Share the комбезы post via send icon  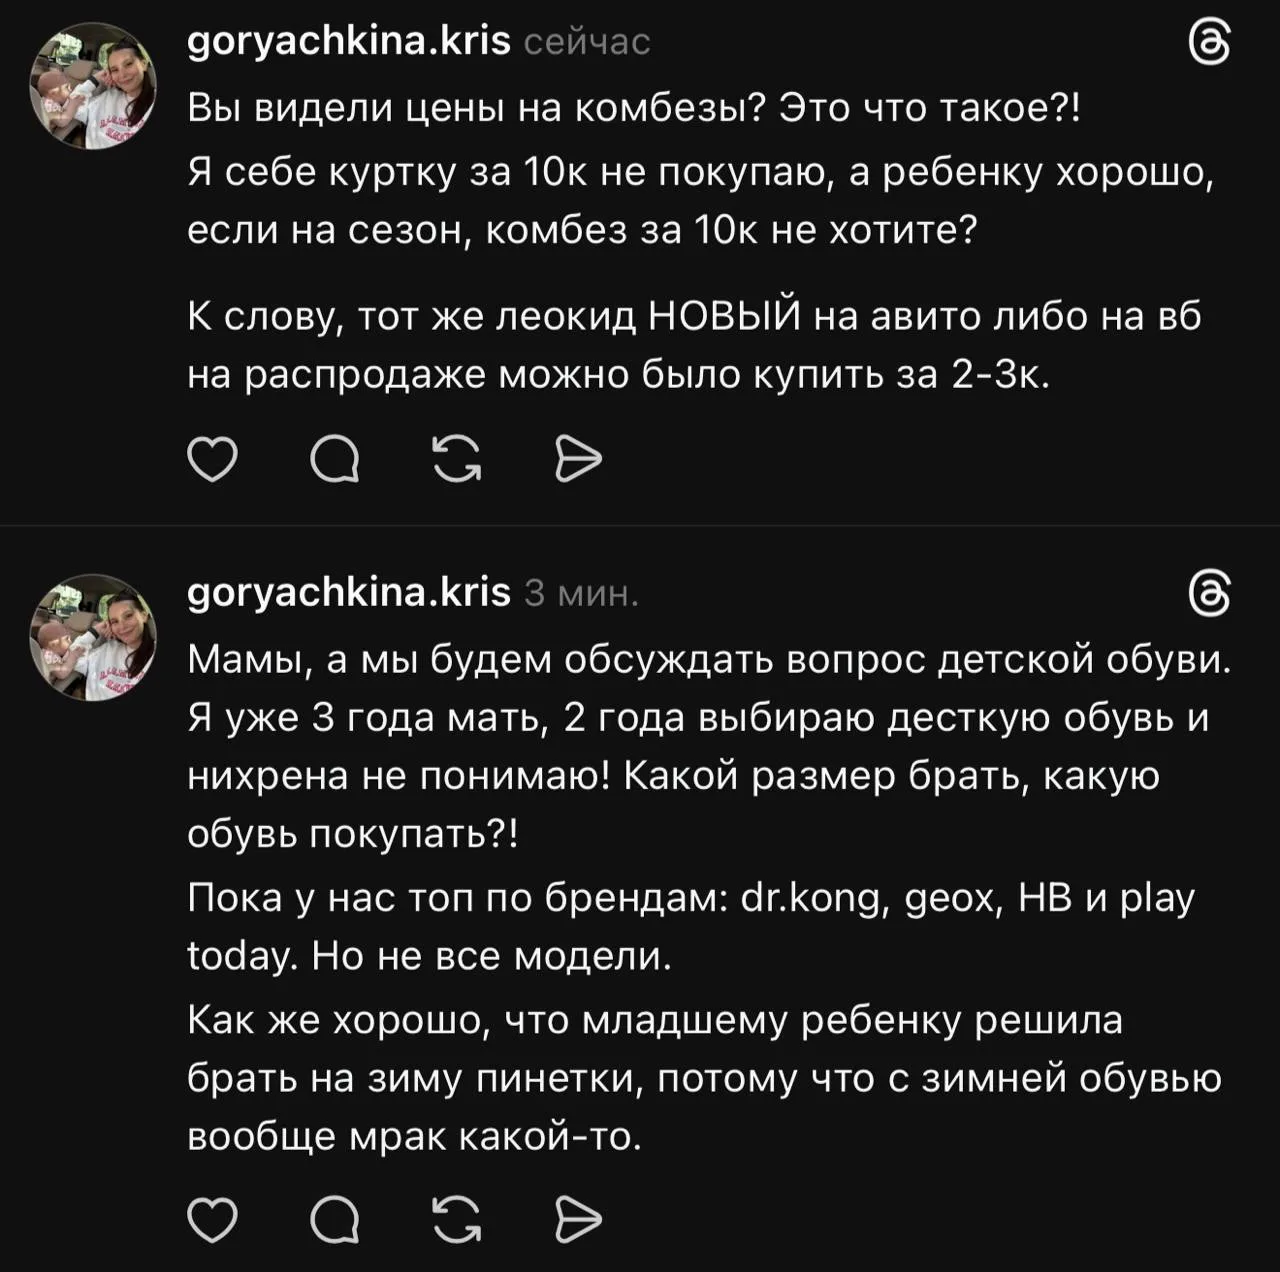[578, 460]
